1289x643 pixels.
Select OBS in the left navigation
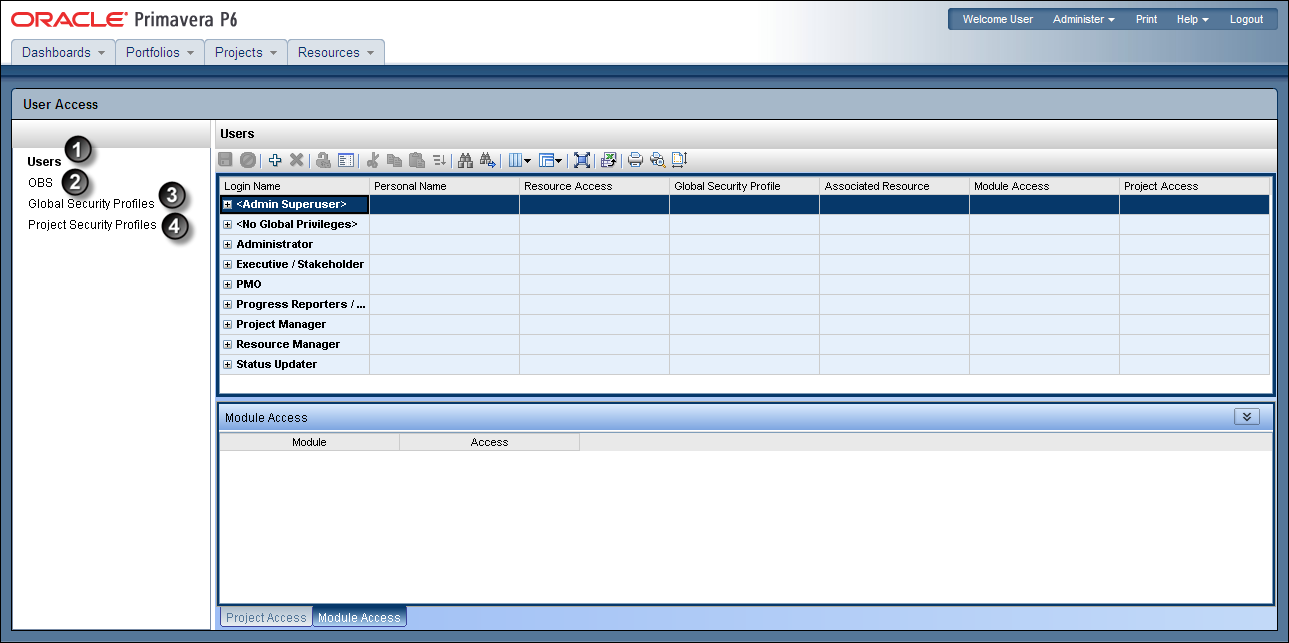pos(40,183)
